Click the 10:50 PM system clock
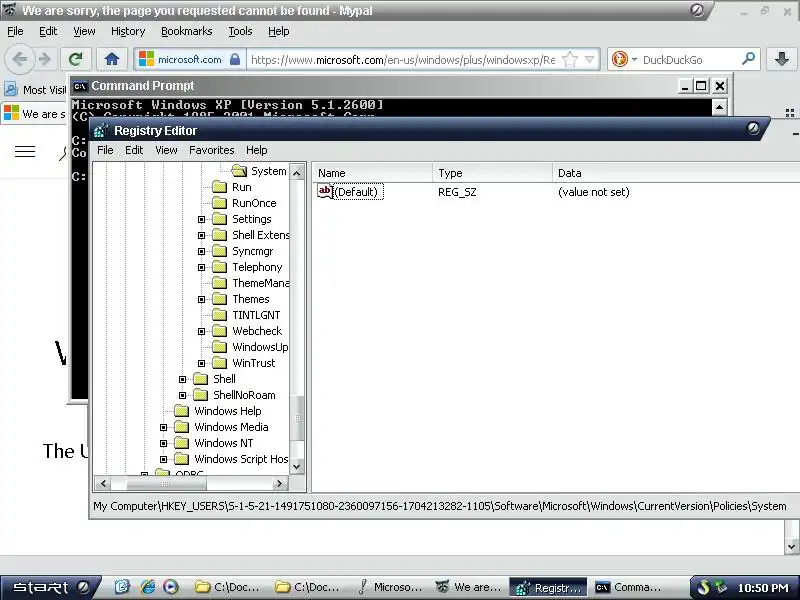800x600 pixels. click(x=763, y=588)
